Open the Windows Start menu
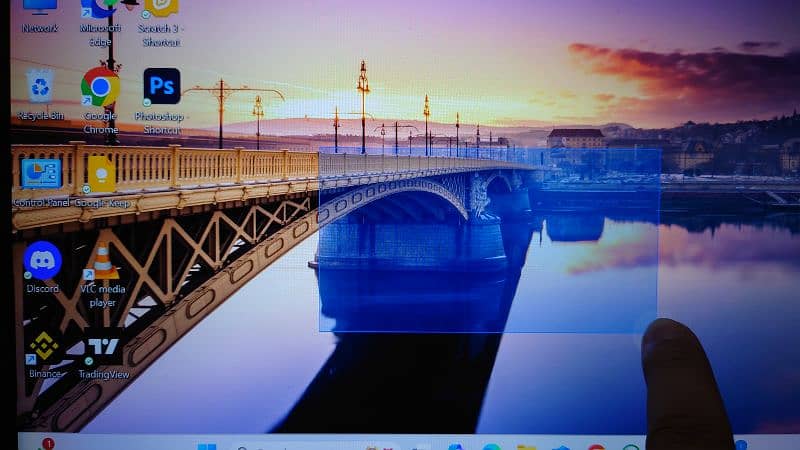Screen dimensions: 800x450 (207, 446)
